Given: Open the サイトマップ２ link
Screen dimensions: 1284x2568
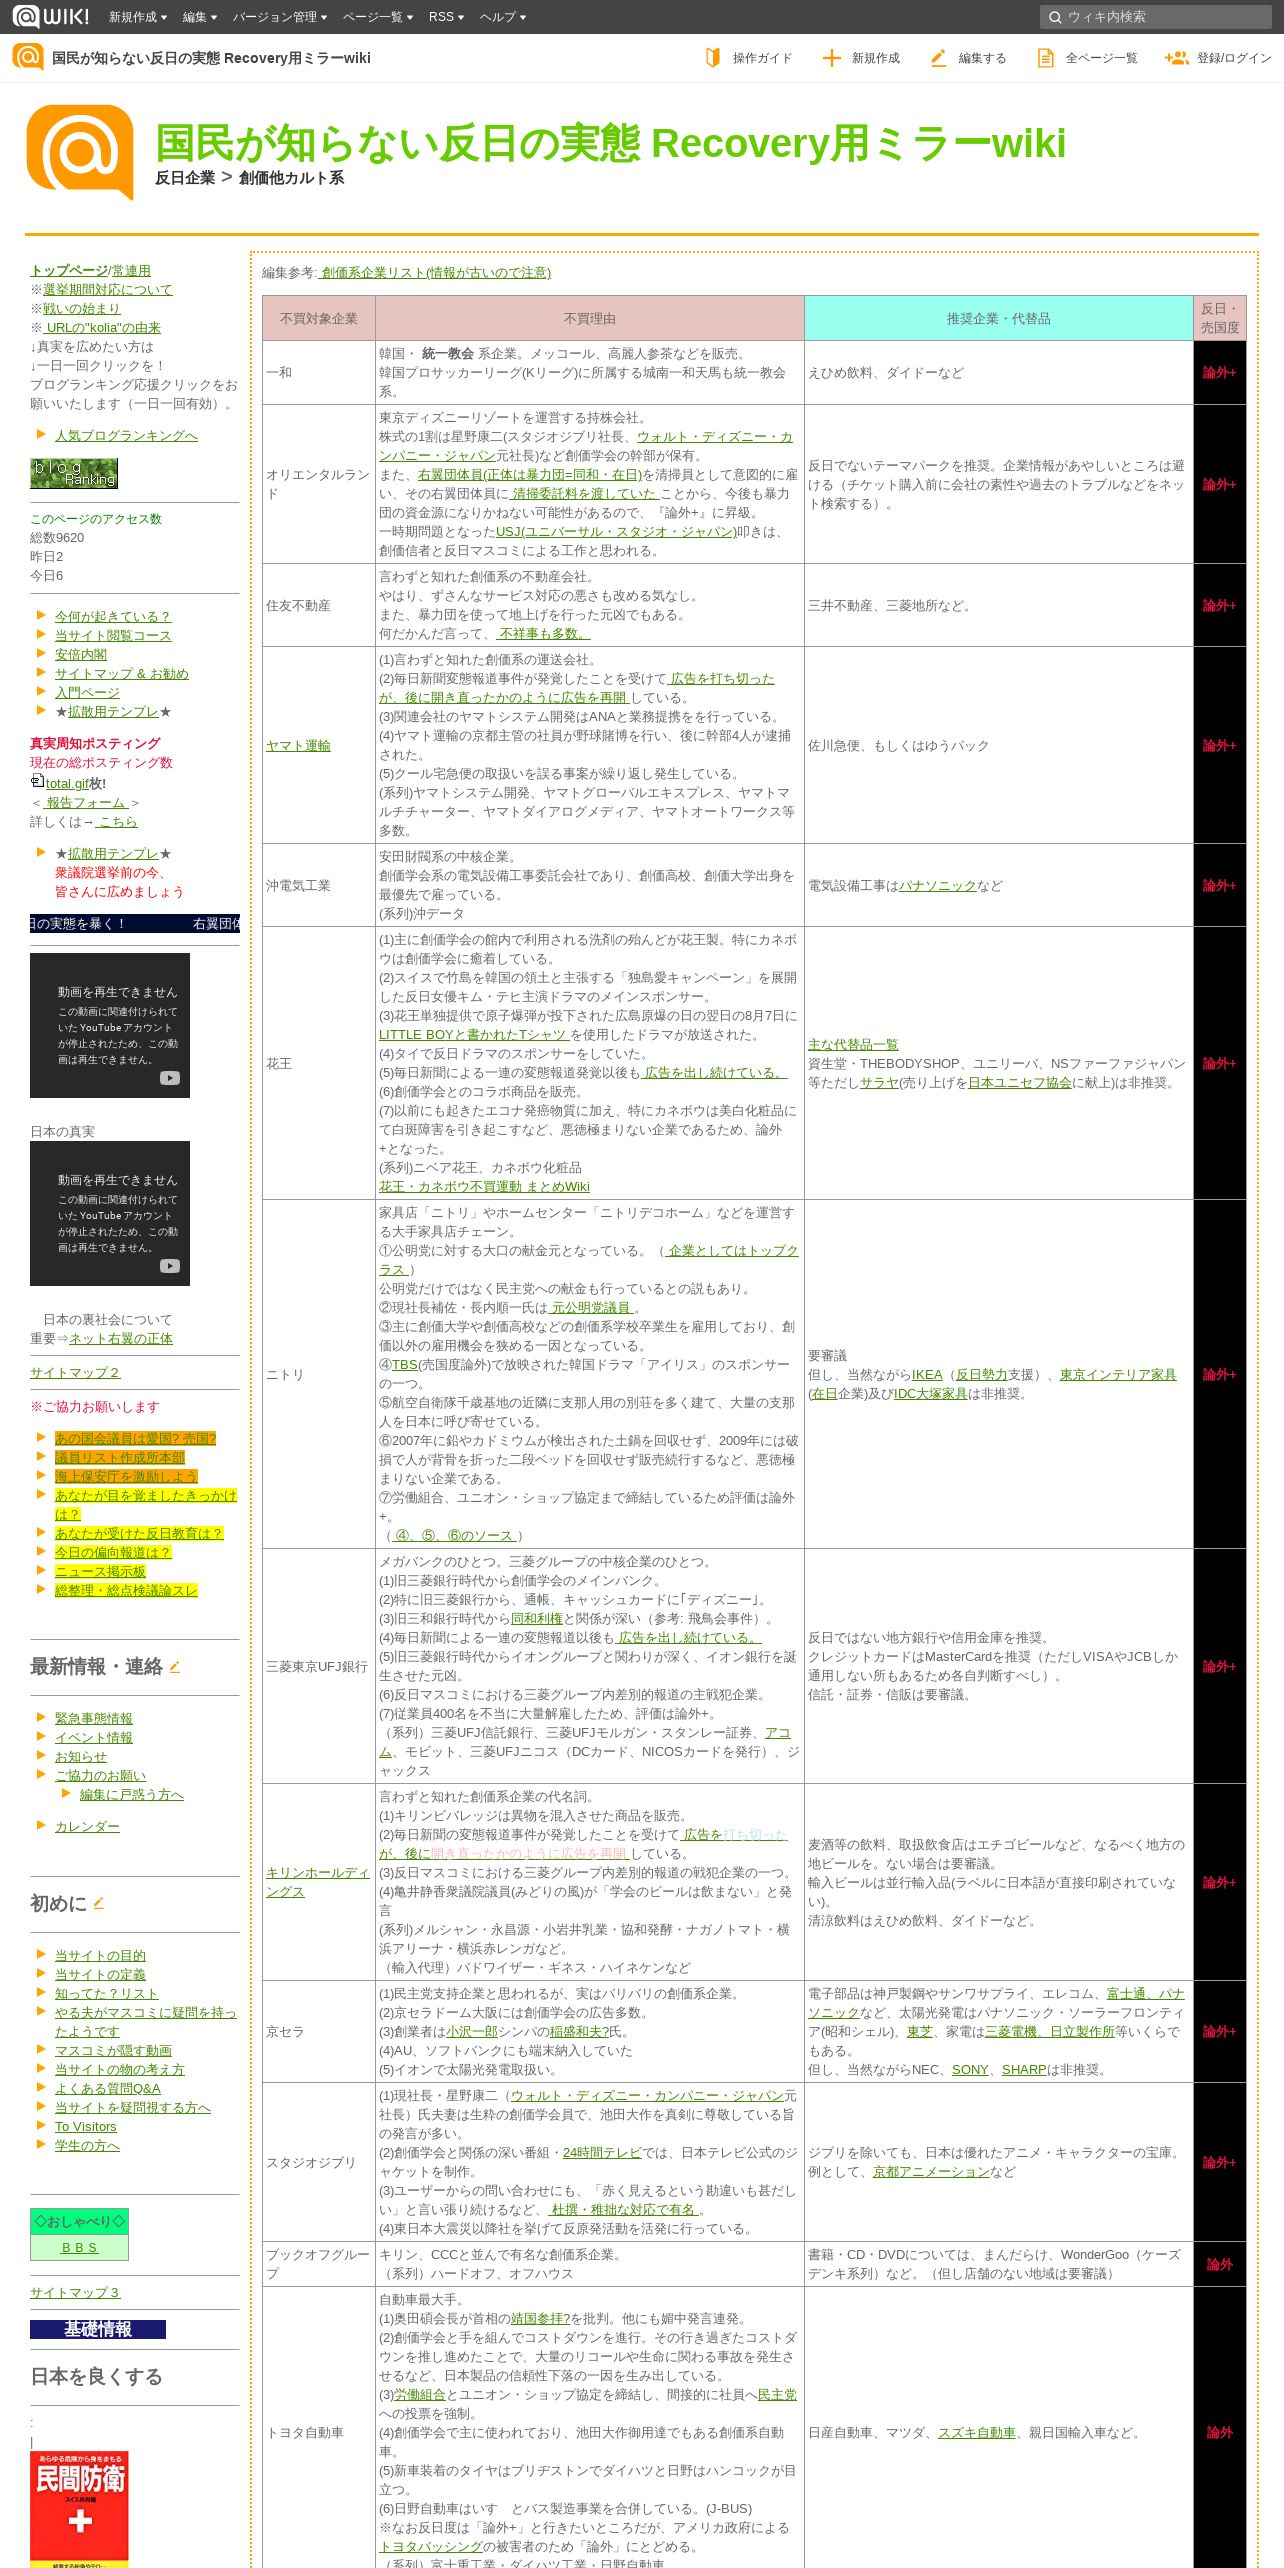Looking at the screenshot, I should (x=75, y=1372).
